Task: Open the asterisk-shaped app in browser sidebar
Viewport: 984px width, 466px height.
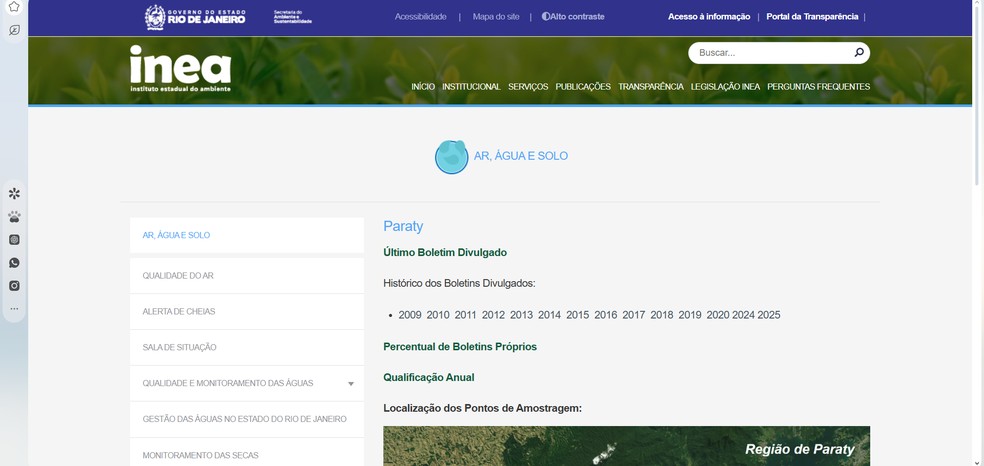Action: pyautogui.click(x=14, y=193)
